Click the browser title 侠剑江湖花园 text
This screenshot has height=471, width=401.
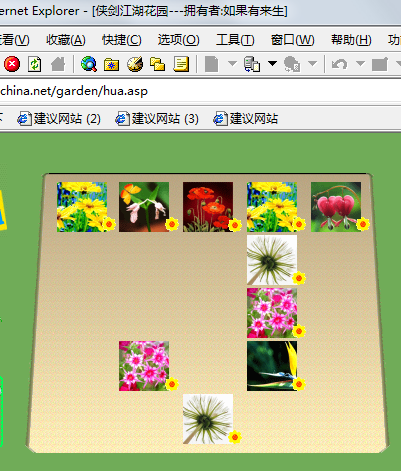pos(131,11)
